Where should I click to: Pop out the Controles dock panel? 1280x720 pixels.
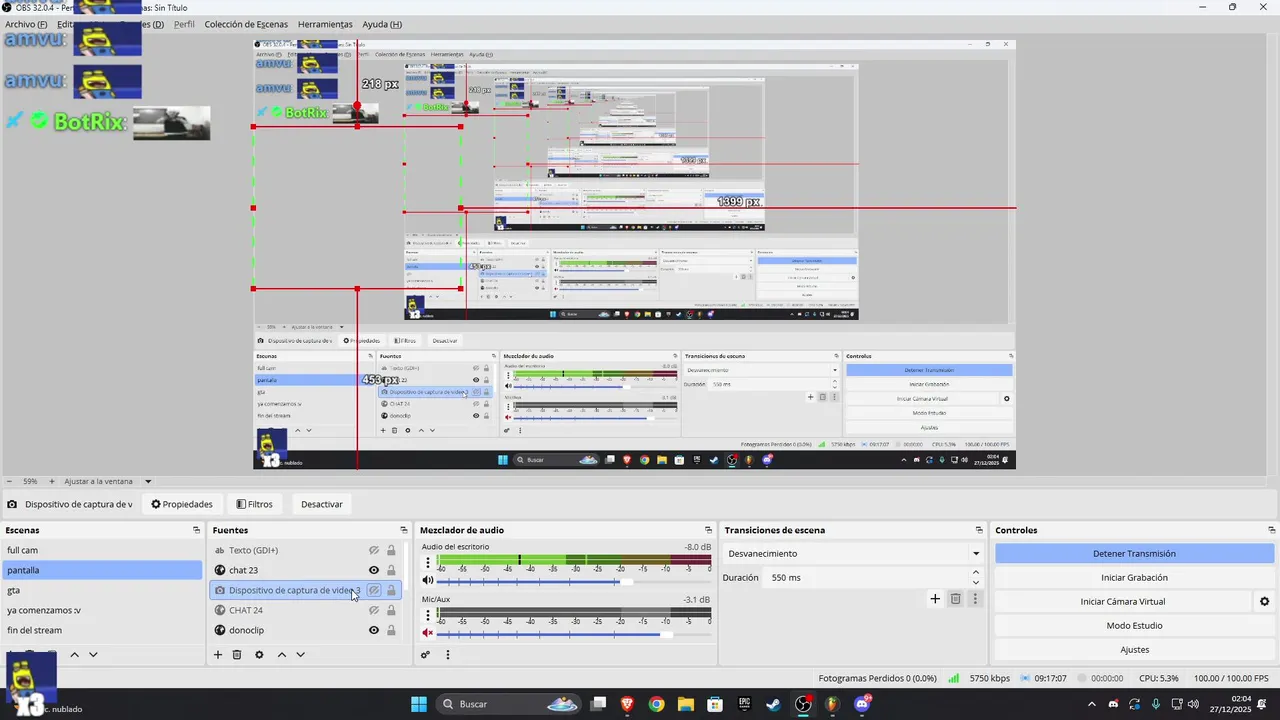(x=1270, y=530)
